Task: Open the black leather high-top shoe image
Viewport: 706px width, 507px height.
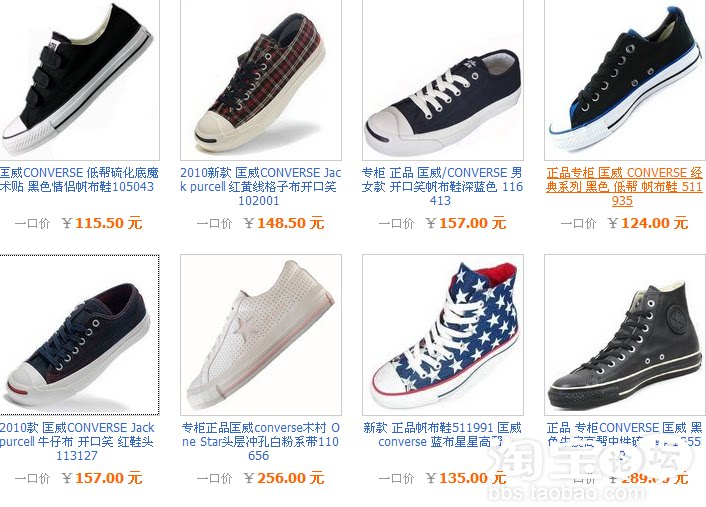Action: [x=625, y=335]
